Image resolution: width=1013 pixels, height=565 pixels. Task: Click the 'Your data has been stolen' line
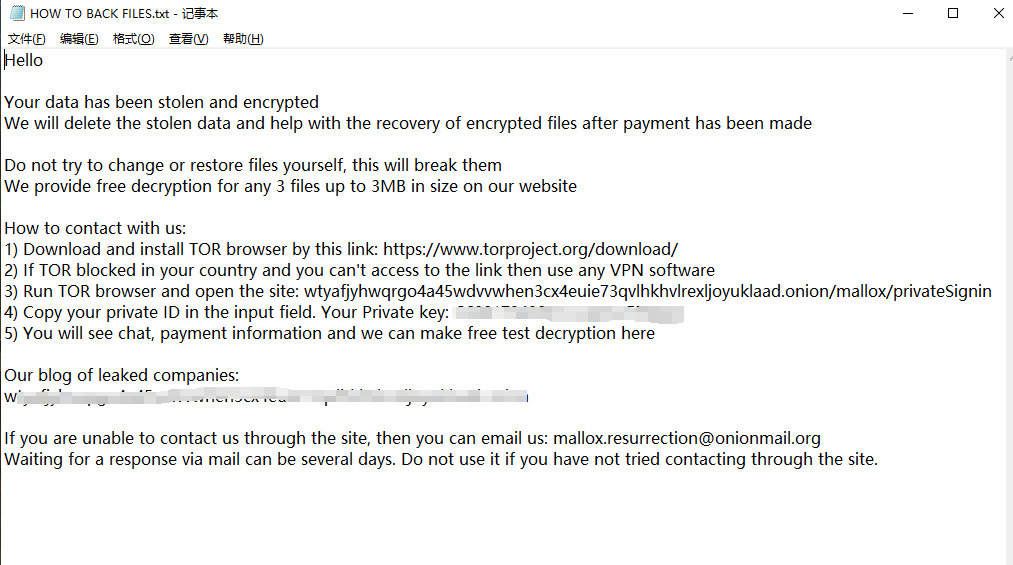point(161,102)
